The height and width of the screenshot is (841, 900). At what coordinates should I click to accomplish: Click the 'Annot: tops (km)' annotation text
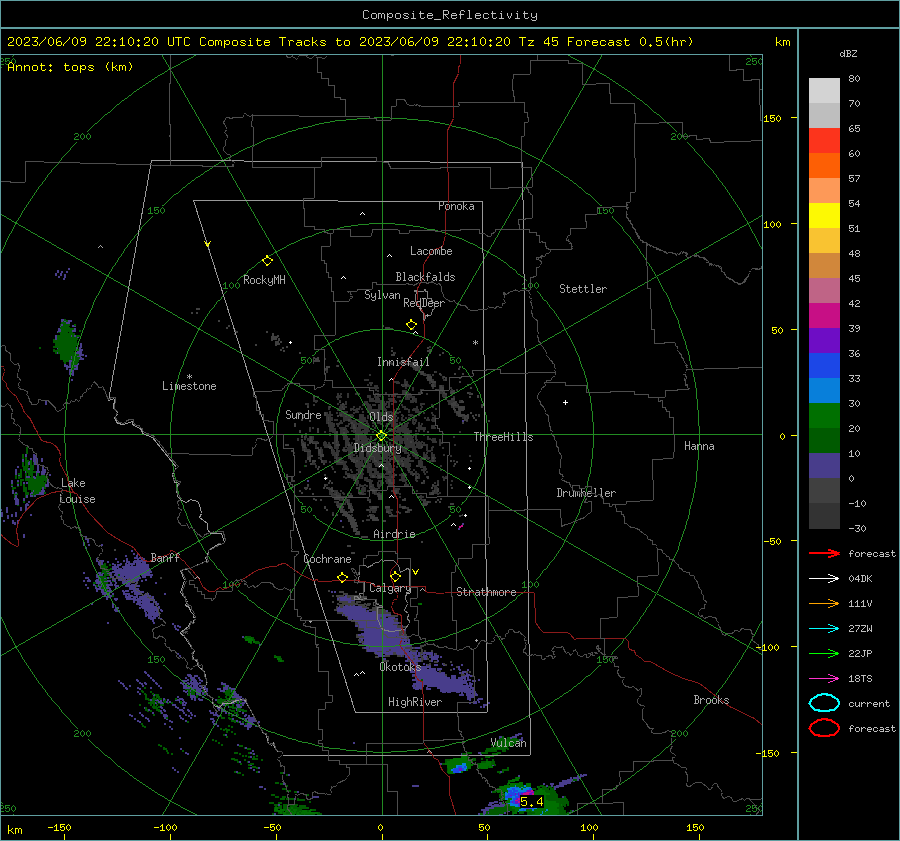click(70, 67)
